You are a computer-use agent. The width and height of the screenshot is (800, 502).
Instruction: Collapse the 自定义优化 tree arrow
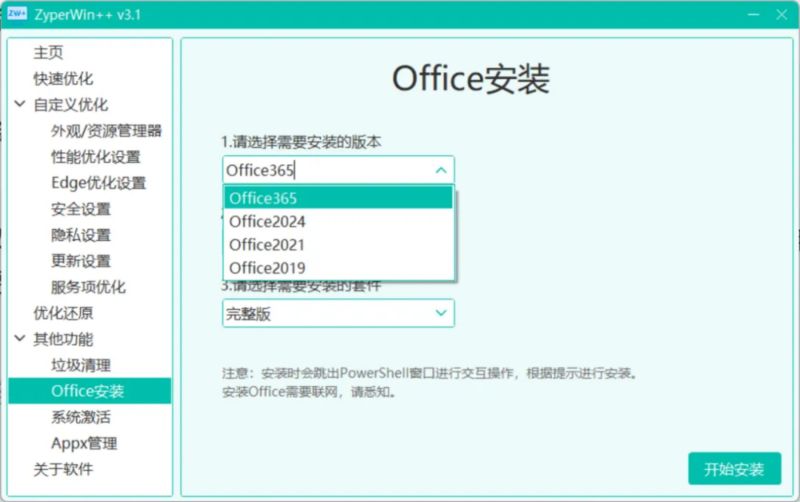click(x=20, y=104)
